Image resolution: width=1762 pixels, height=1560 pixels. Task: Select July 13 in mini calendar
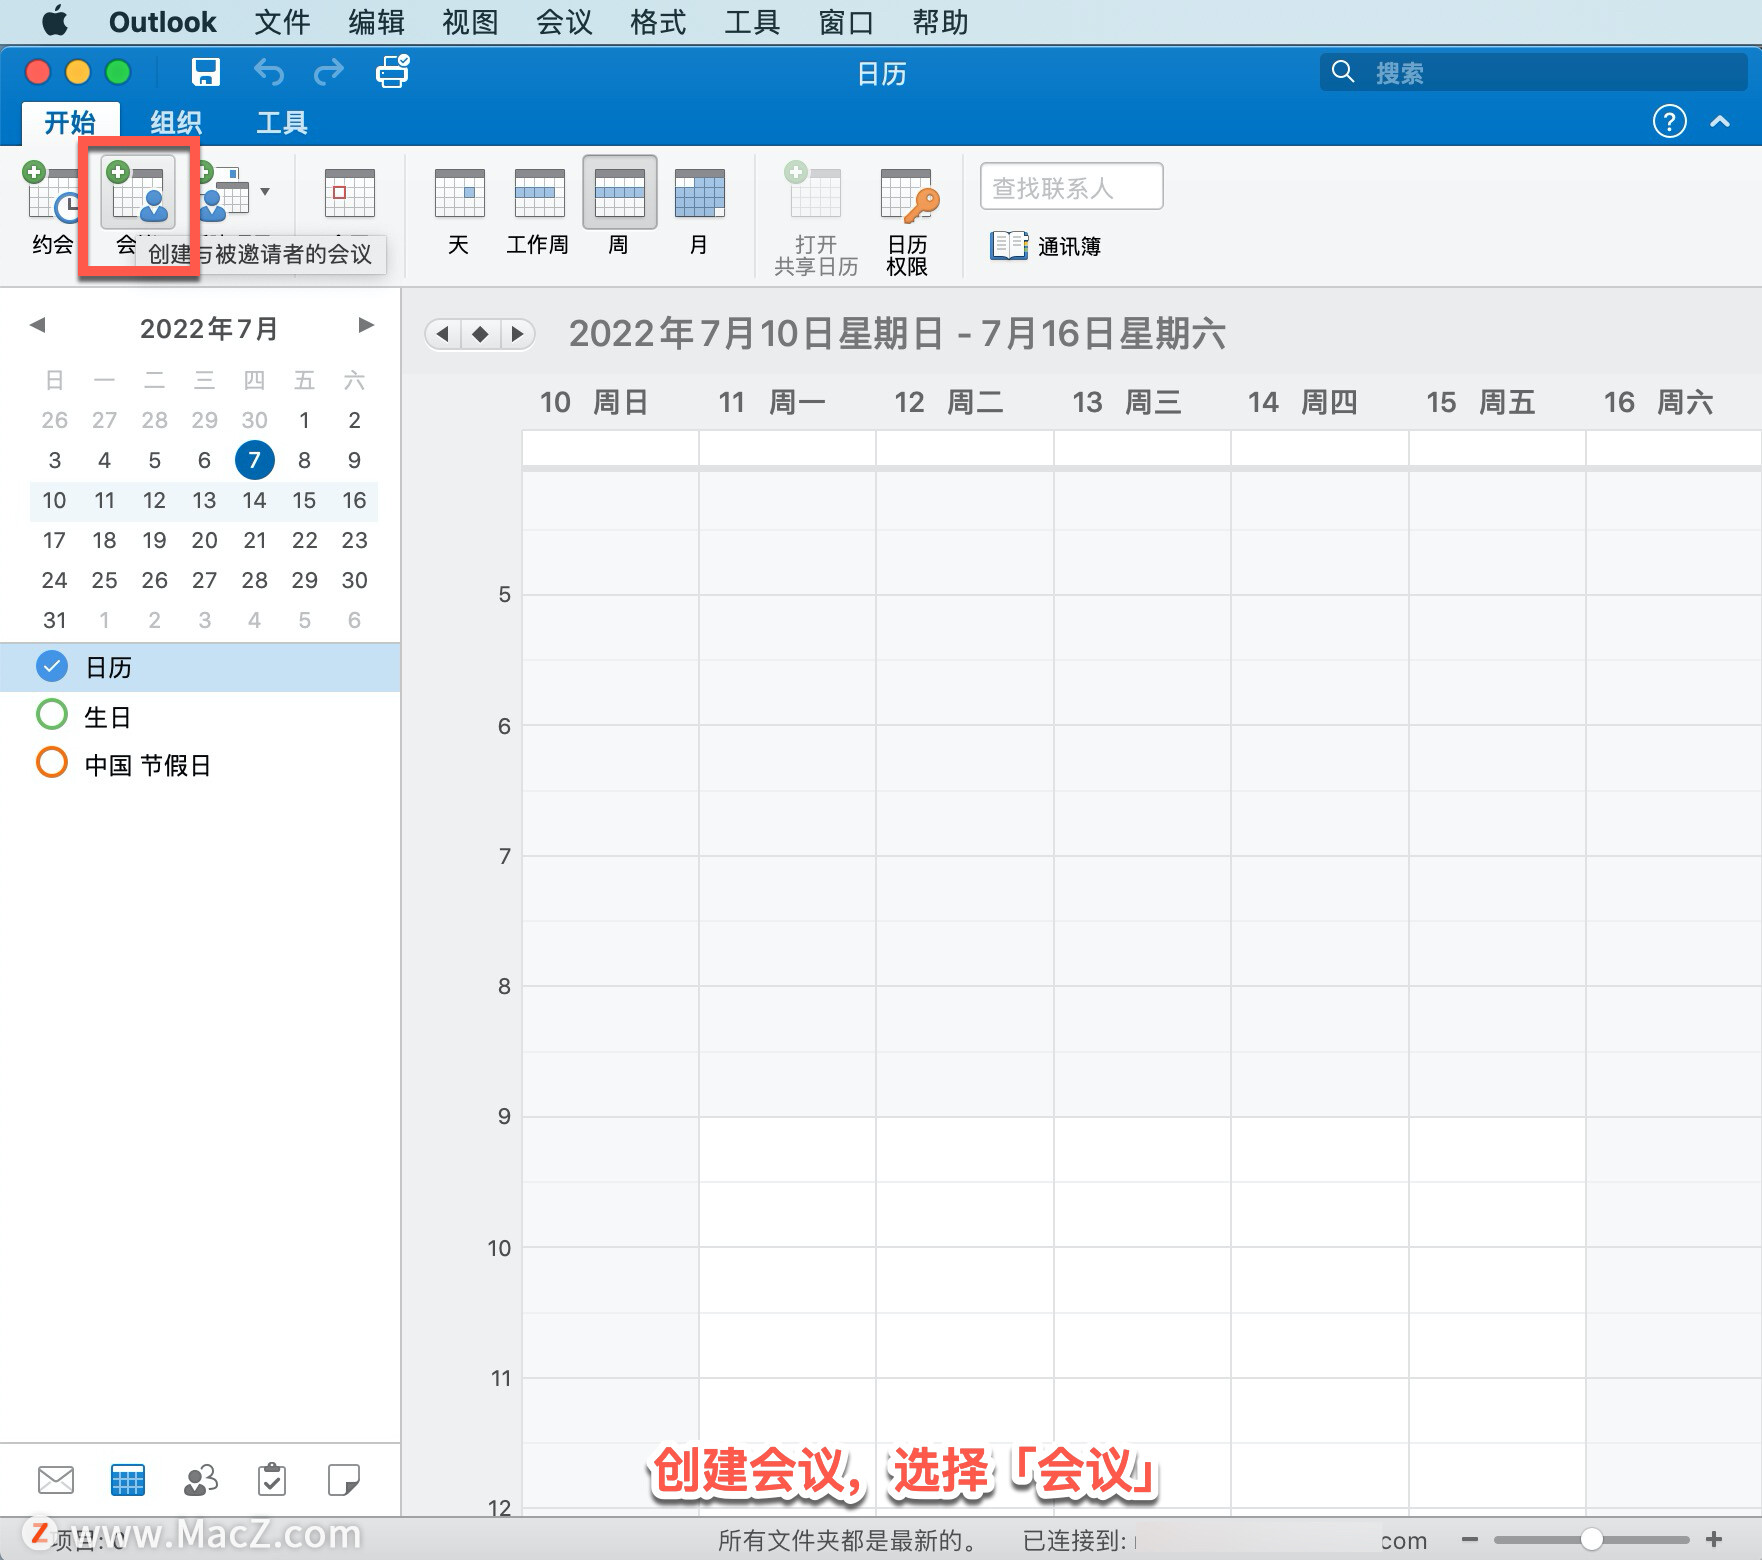204,500
